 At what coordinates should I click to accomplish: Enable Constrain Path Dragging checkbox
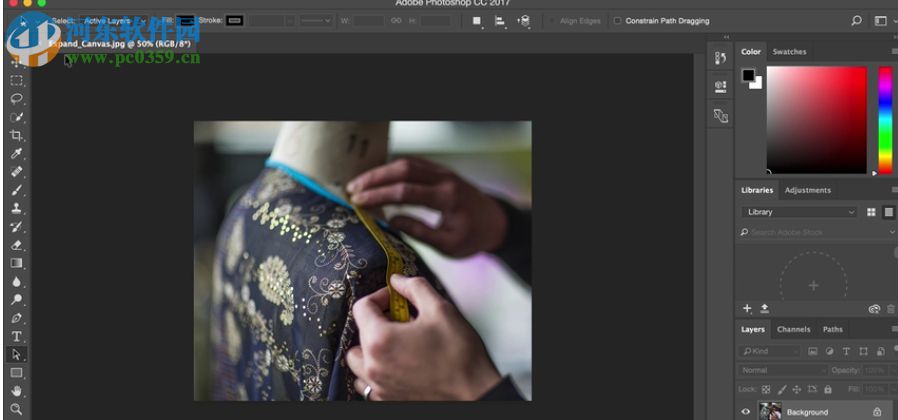pyautogui.click(x=617, y=21)
